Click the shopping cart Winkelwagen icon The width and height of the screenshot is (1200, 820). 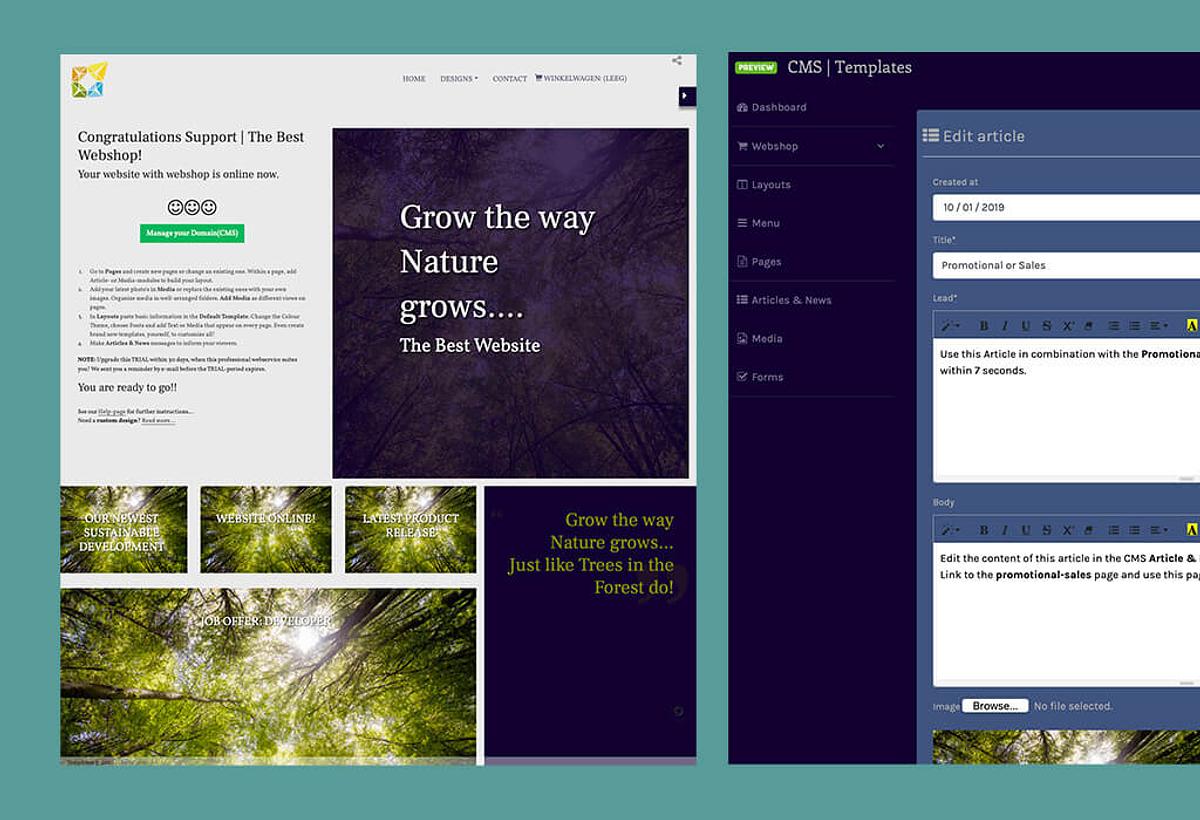(539, 78)
